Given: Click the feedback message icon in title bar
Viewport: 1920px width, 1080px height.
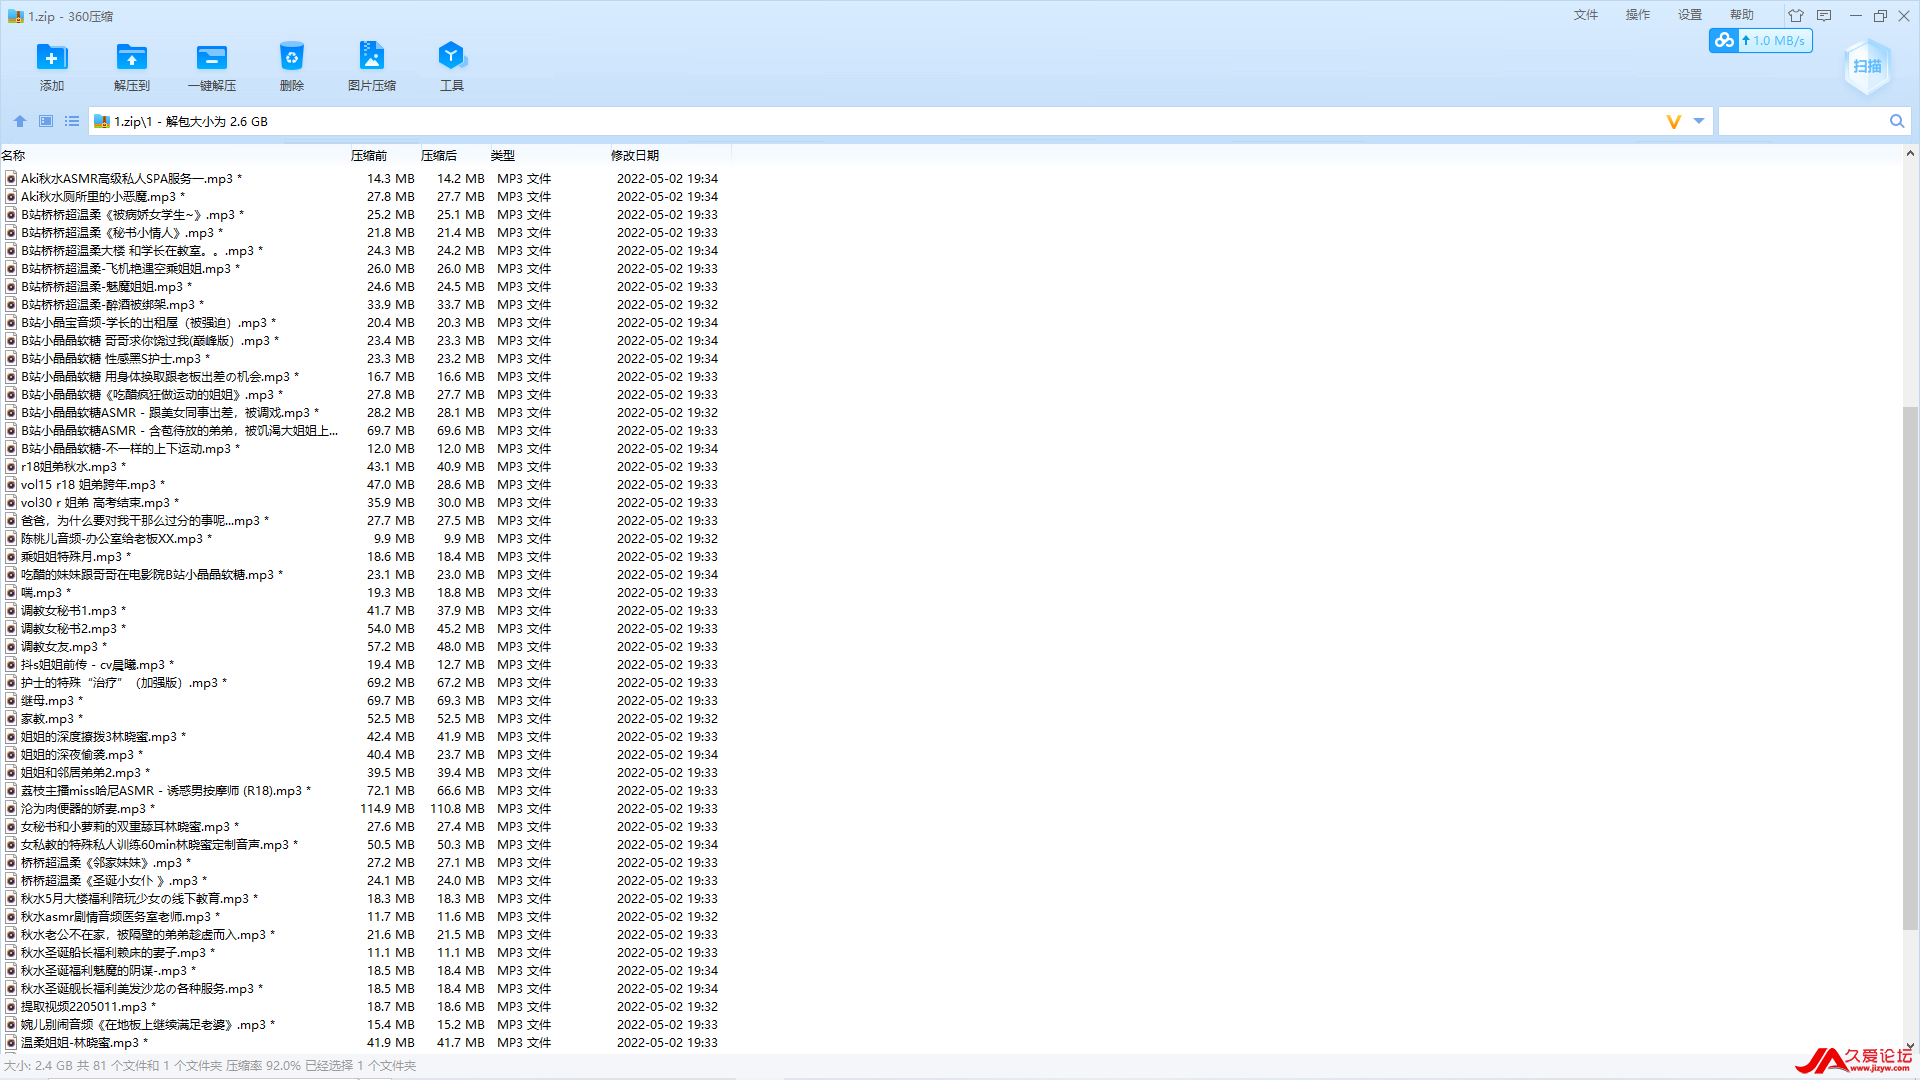Looking at the screenshot, I should click(x=1824, y=15).
